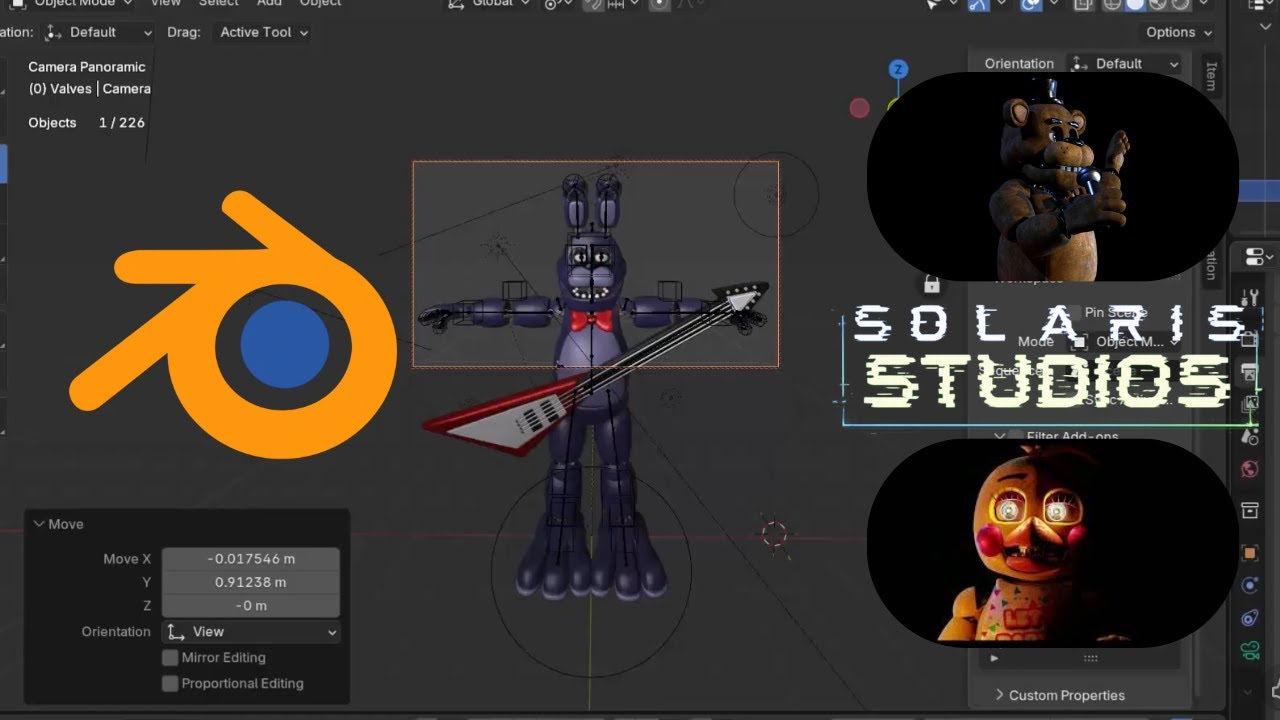Collapse the Move operator panel
This screenshot has width=1280, height=720.
39,524
